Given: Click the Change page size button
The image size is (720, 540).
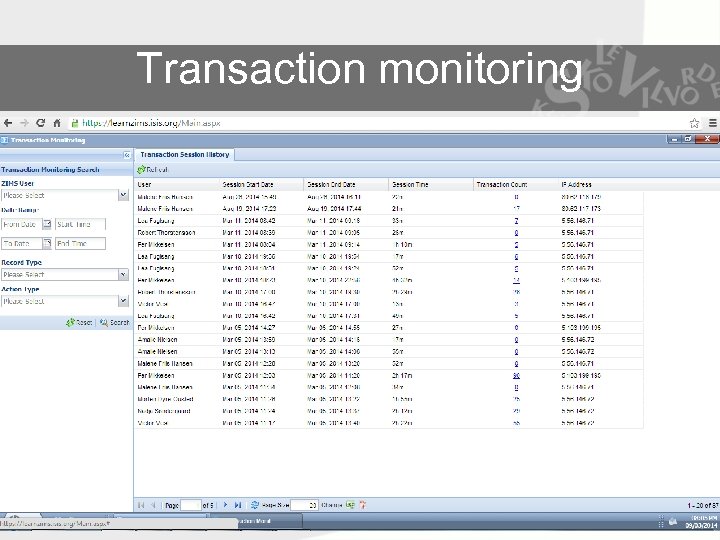Looking at the screenshot, I should pos(332,505).
